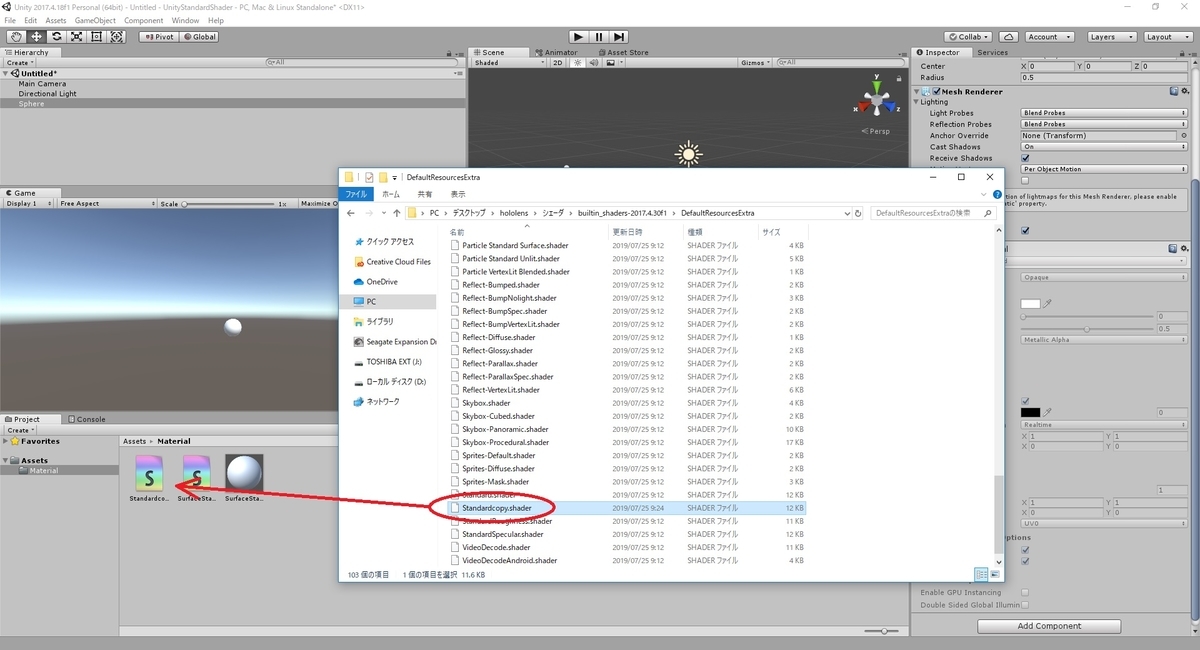The height and width of the screenshot is (650, 1200).
Task: Select the Move tool in Unity toolbar
Action: (36, 37)
